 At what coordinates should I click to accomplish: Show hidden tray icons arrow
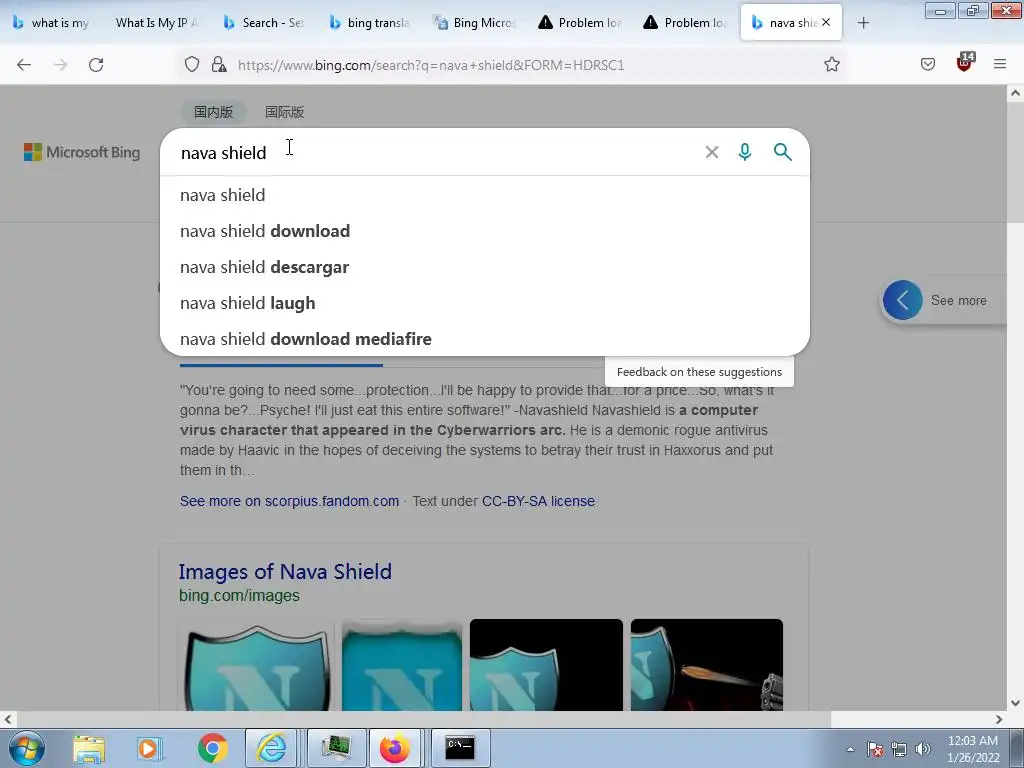pyautogui.click(x=850, y=749)
